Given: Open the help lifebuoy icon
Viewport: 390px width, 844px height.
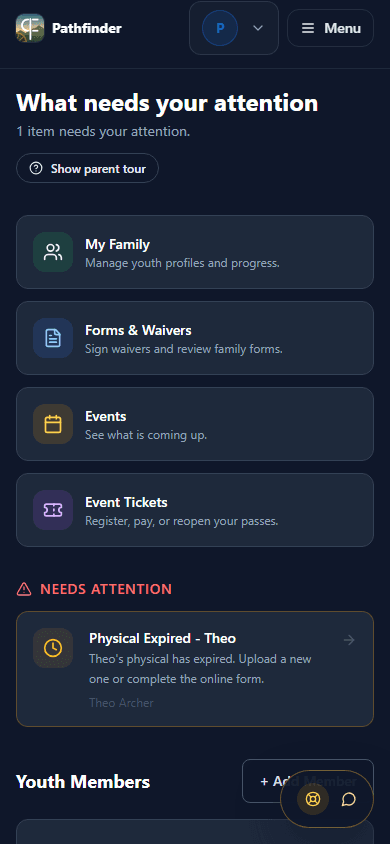Looking at the screenshot, I should pyautogui.click(x=313, y=799).
